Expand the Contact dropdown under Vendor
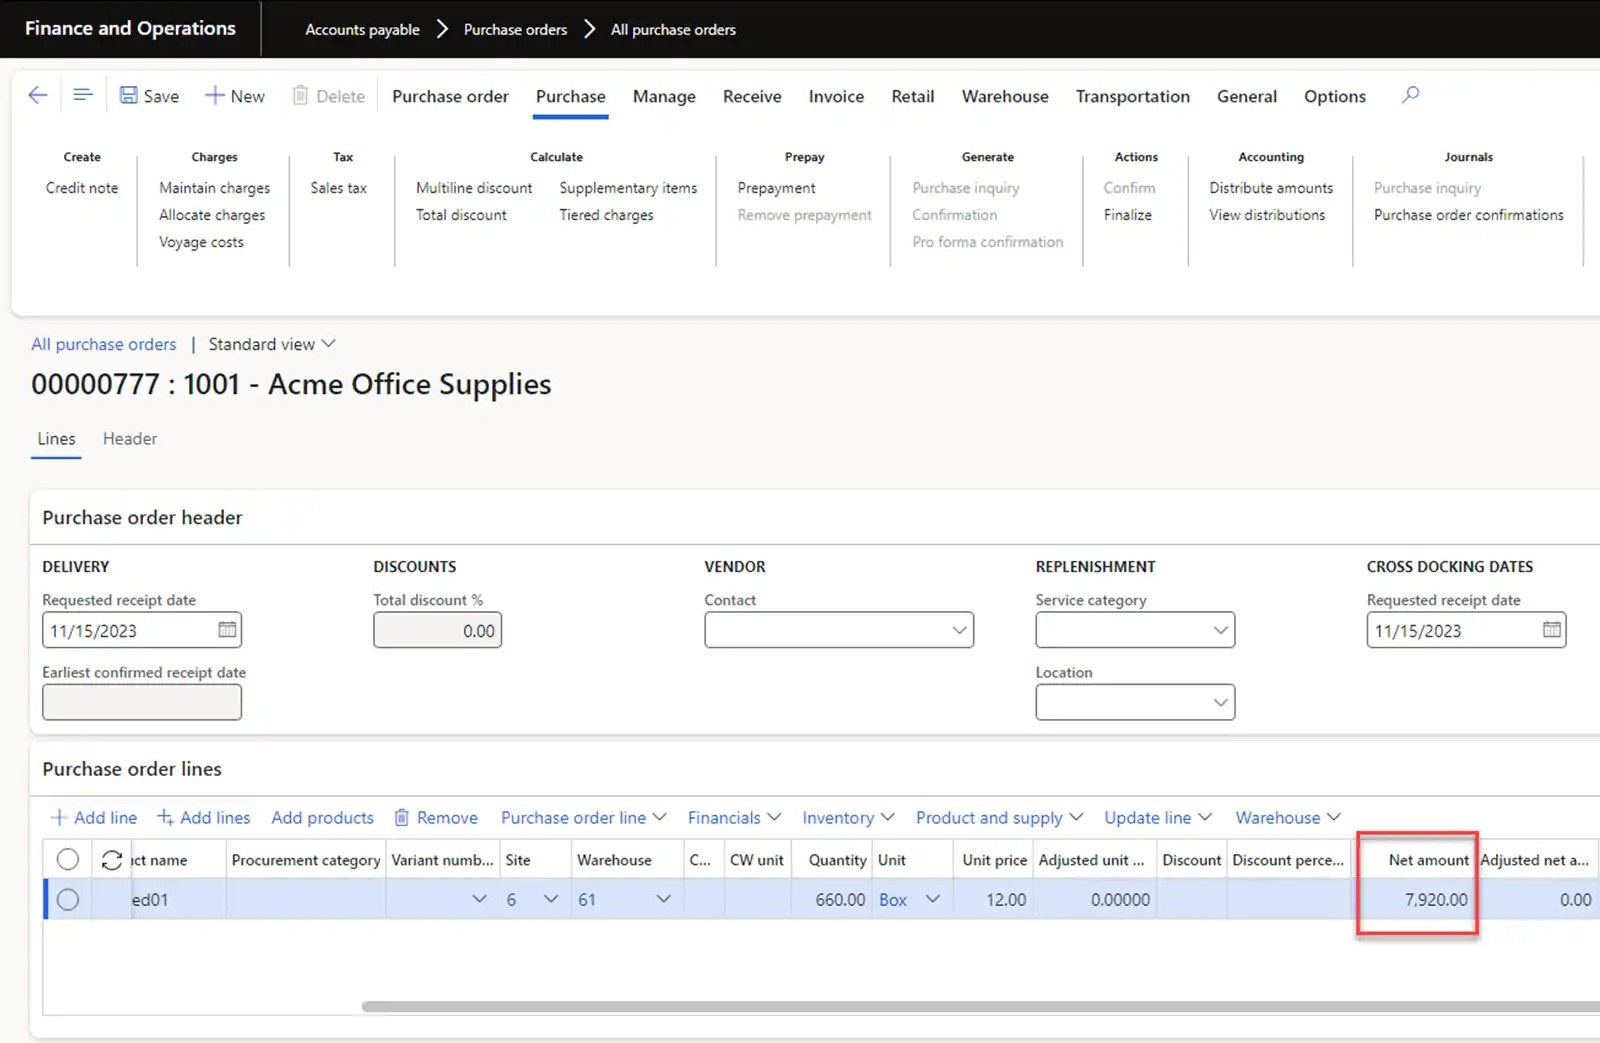The image size is (1600, 1043). pyautogui.click(x=958, y=630)
